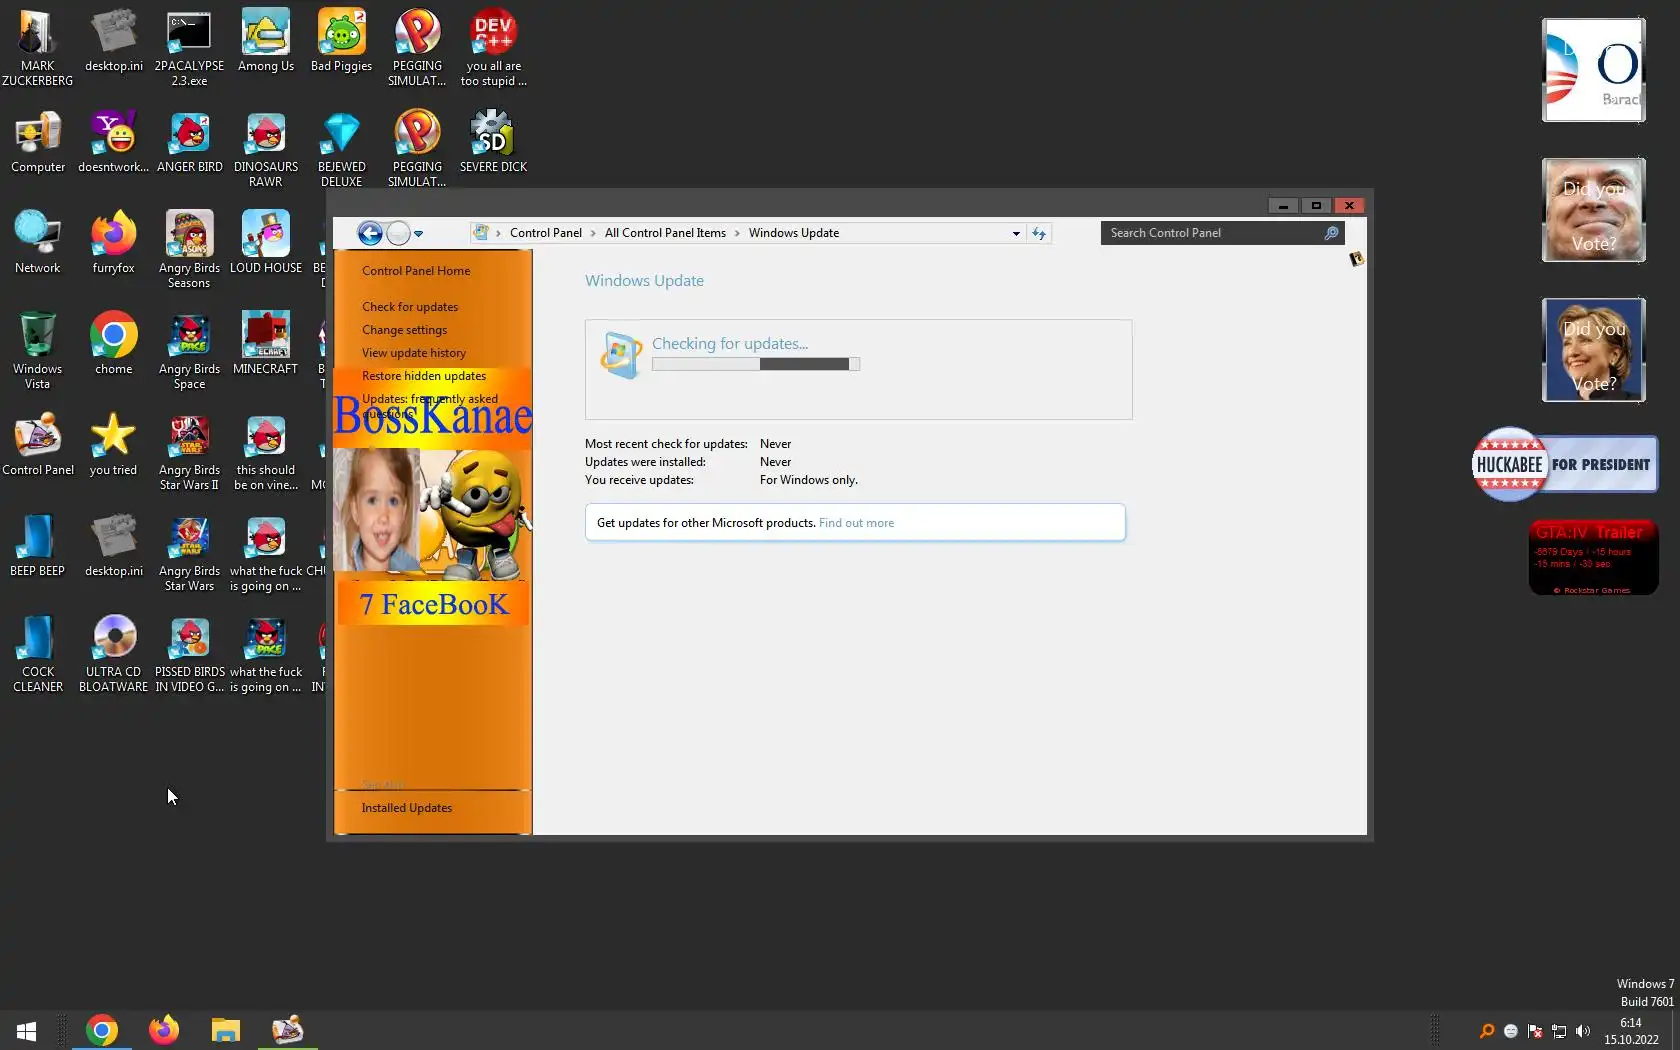Click the DEV C++ 'you all are too stupid' icon
1680x1050 pixels.
493,48
